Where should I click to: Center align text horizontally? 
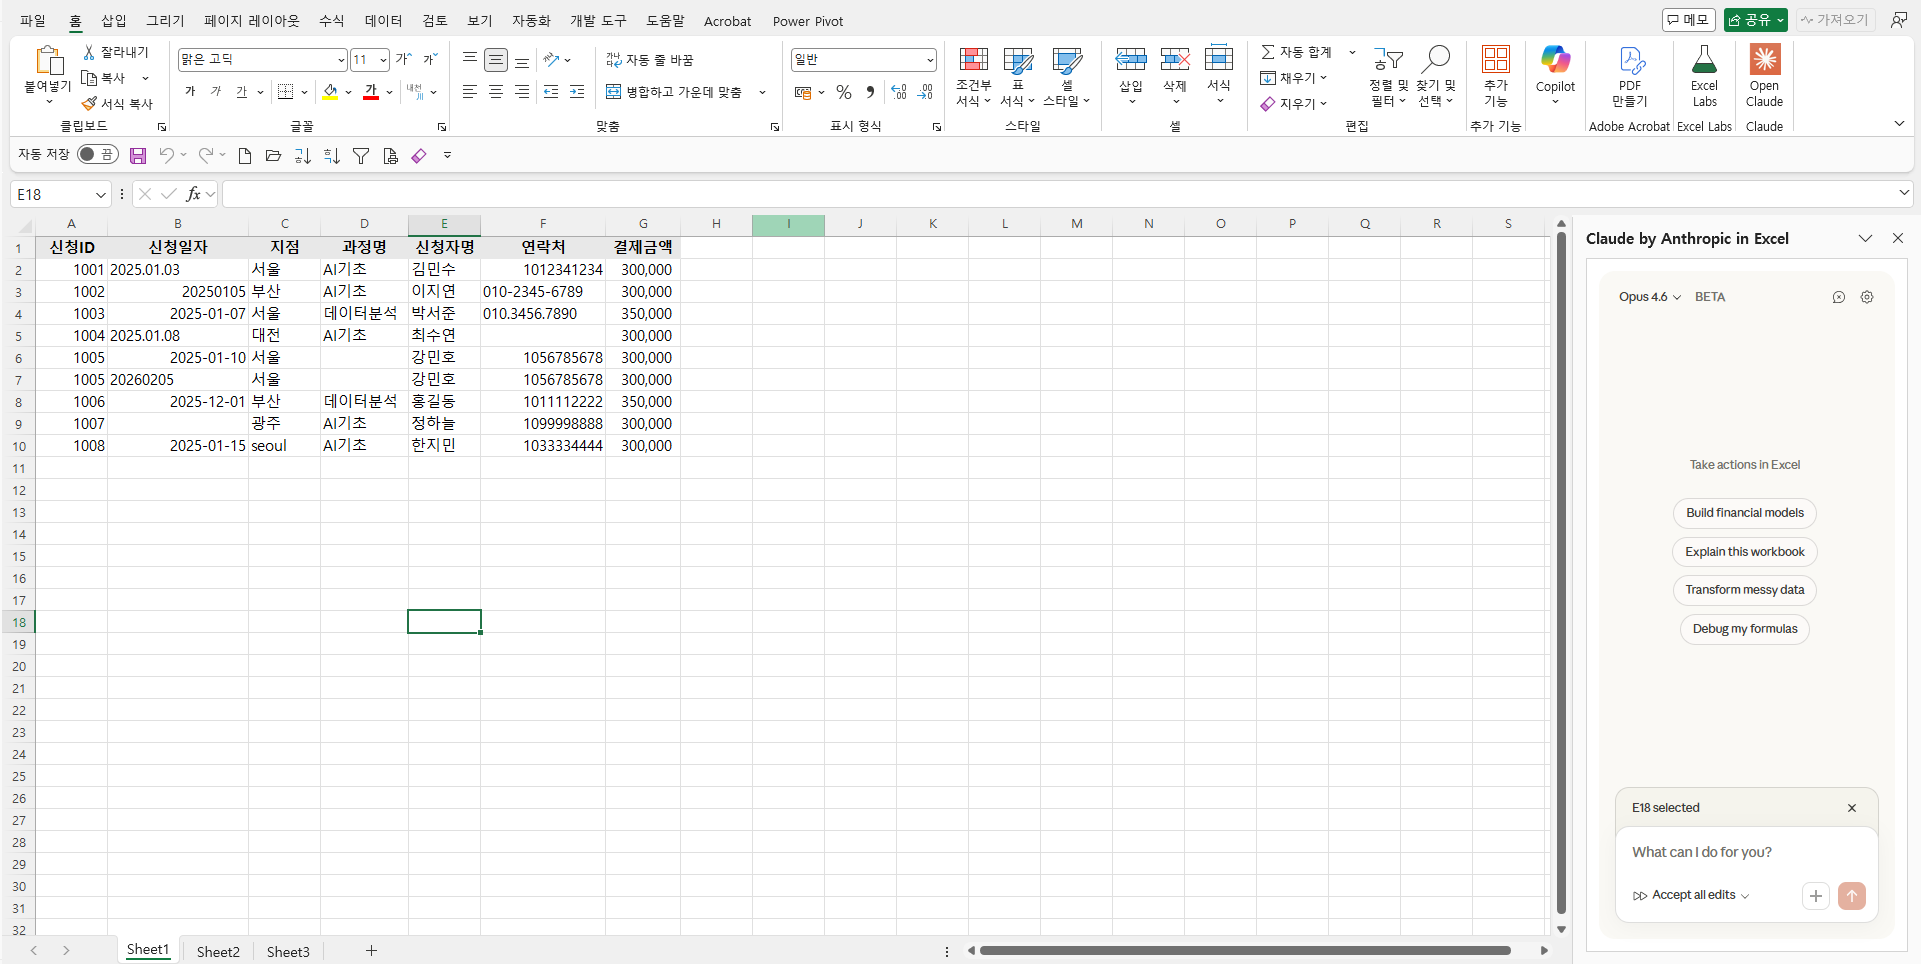496,92
